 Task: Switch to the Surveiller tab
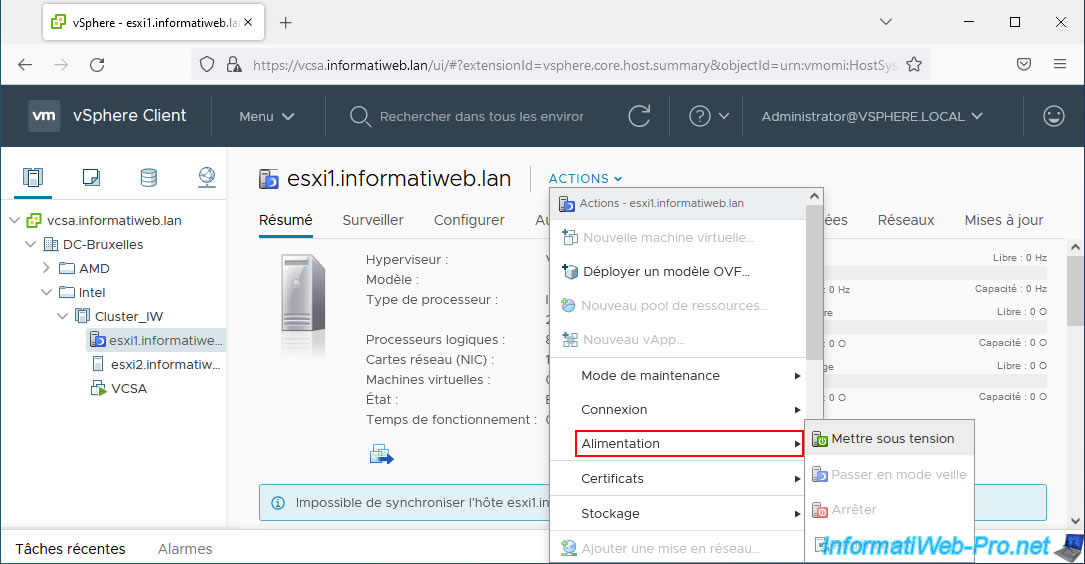(x=373, y=220)
